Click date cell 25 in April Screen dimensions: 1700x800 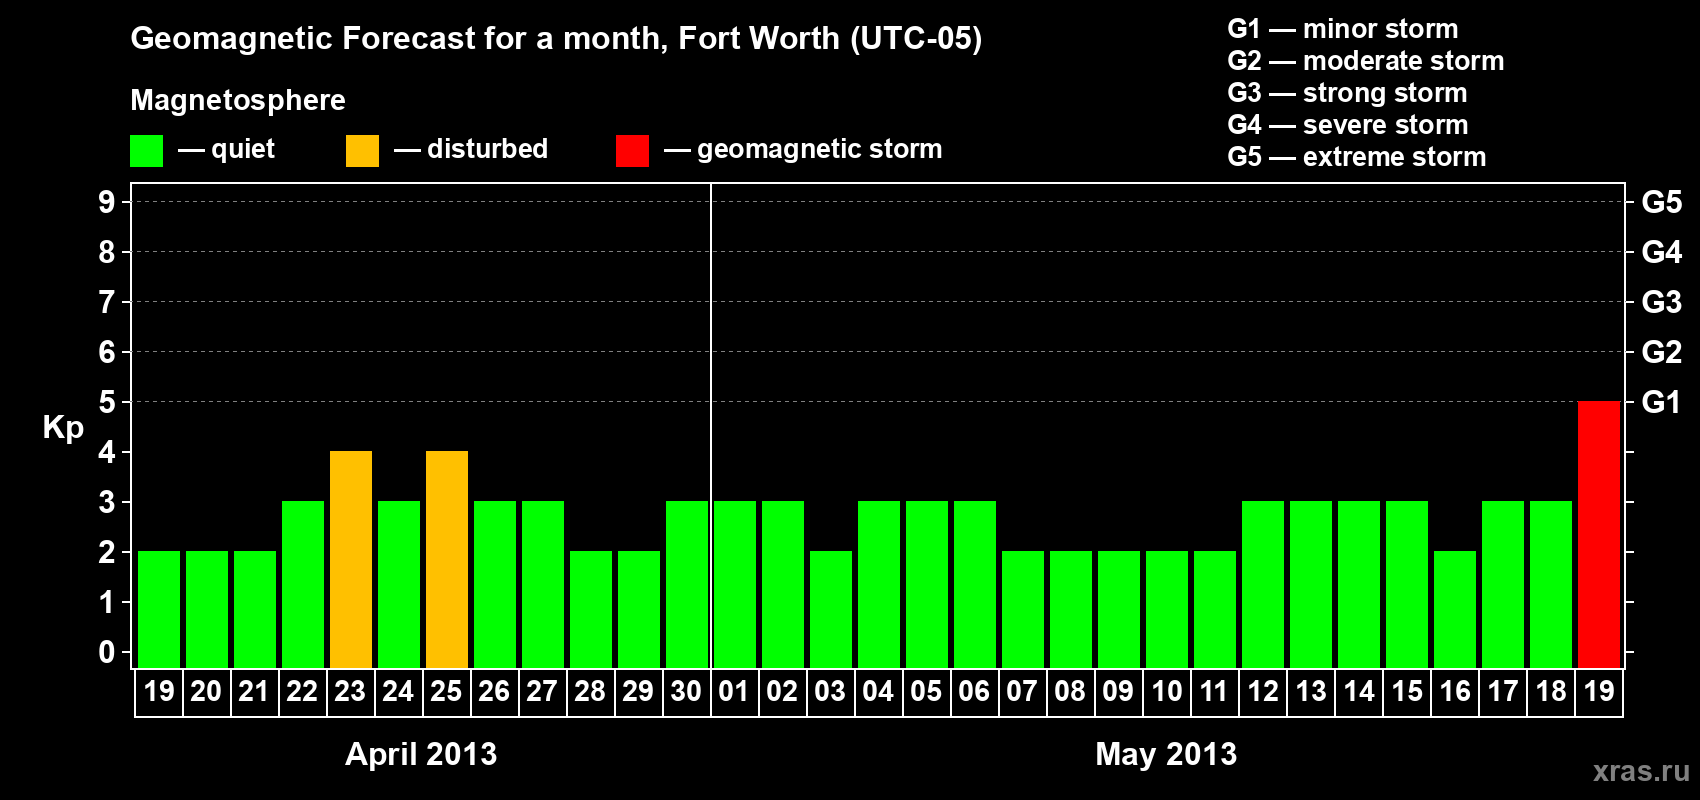point(446,692)
